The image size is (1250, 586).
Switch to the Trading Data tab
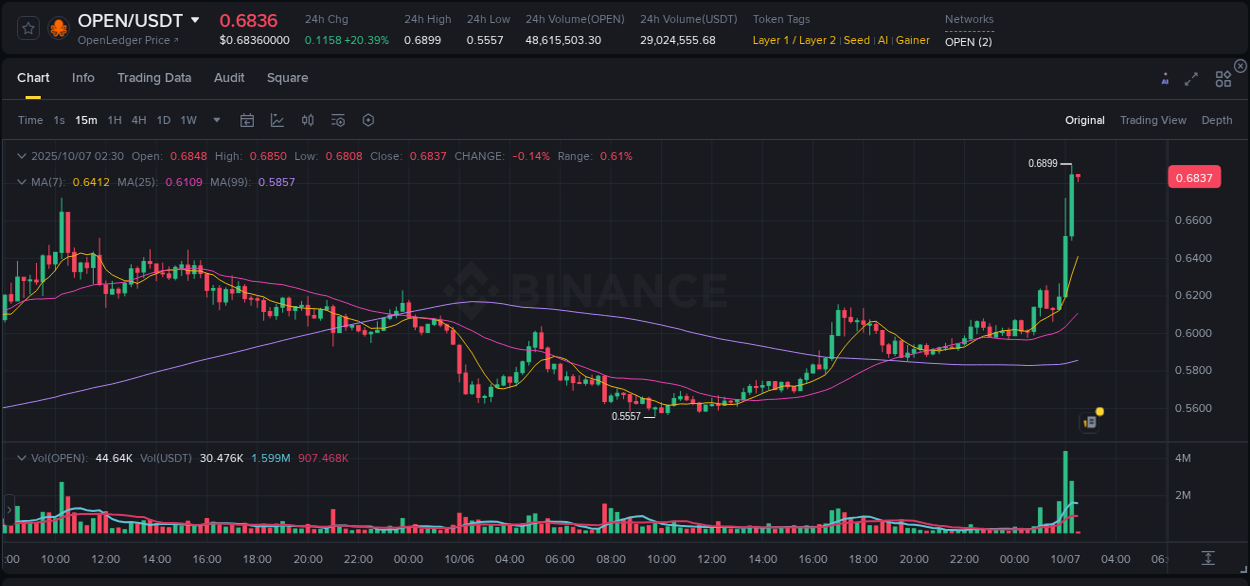154,77
